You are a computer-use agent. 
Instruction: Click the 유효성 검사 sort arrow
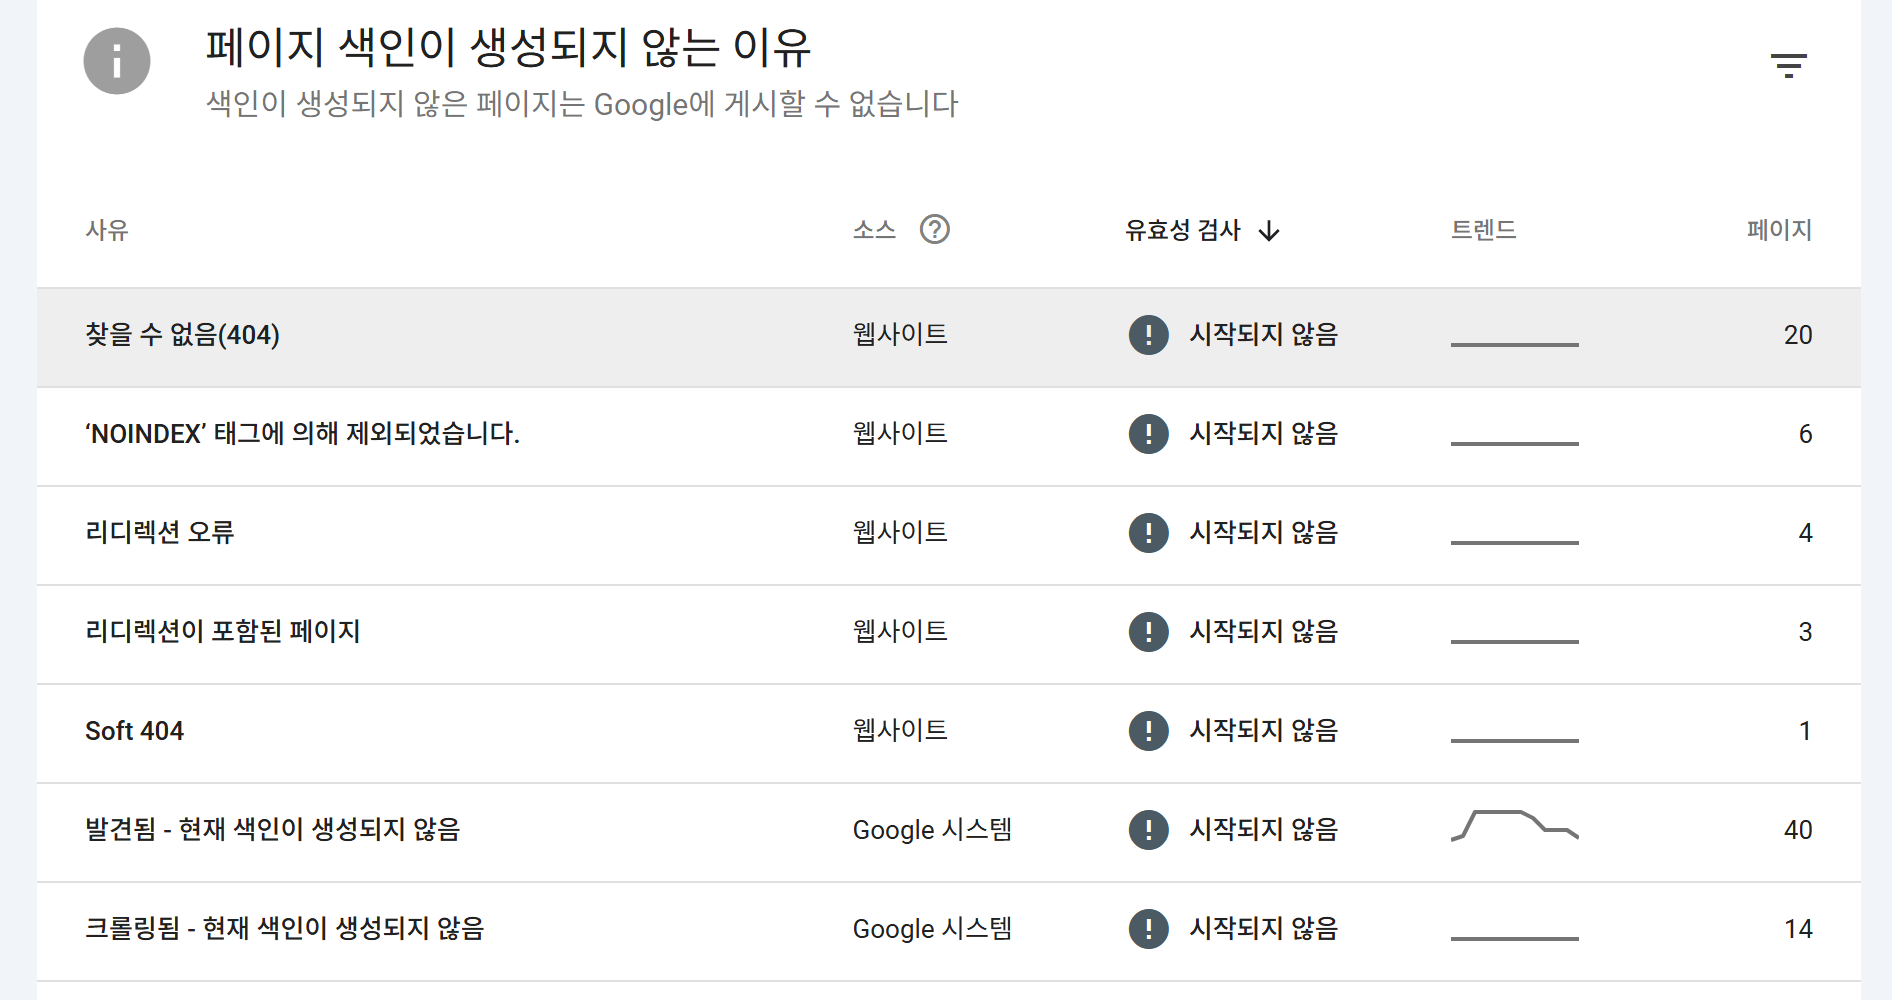click(1269, 231)
